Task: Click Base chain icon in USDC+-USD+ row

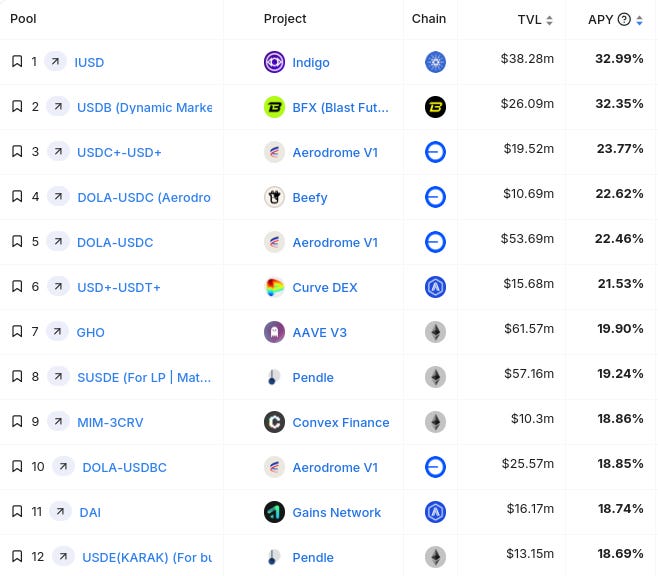Action: pos(436,152)
